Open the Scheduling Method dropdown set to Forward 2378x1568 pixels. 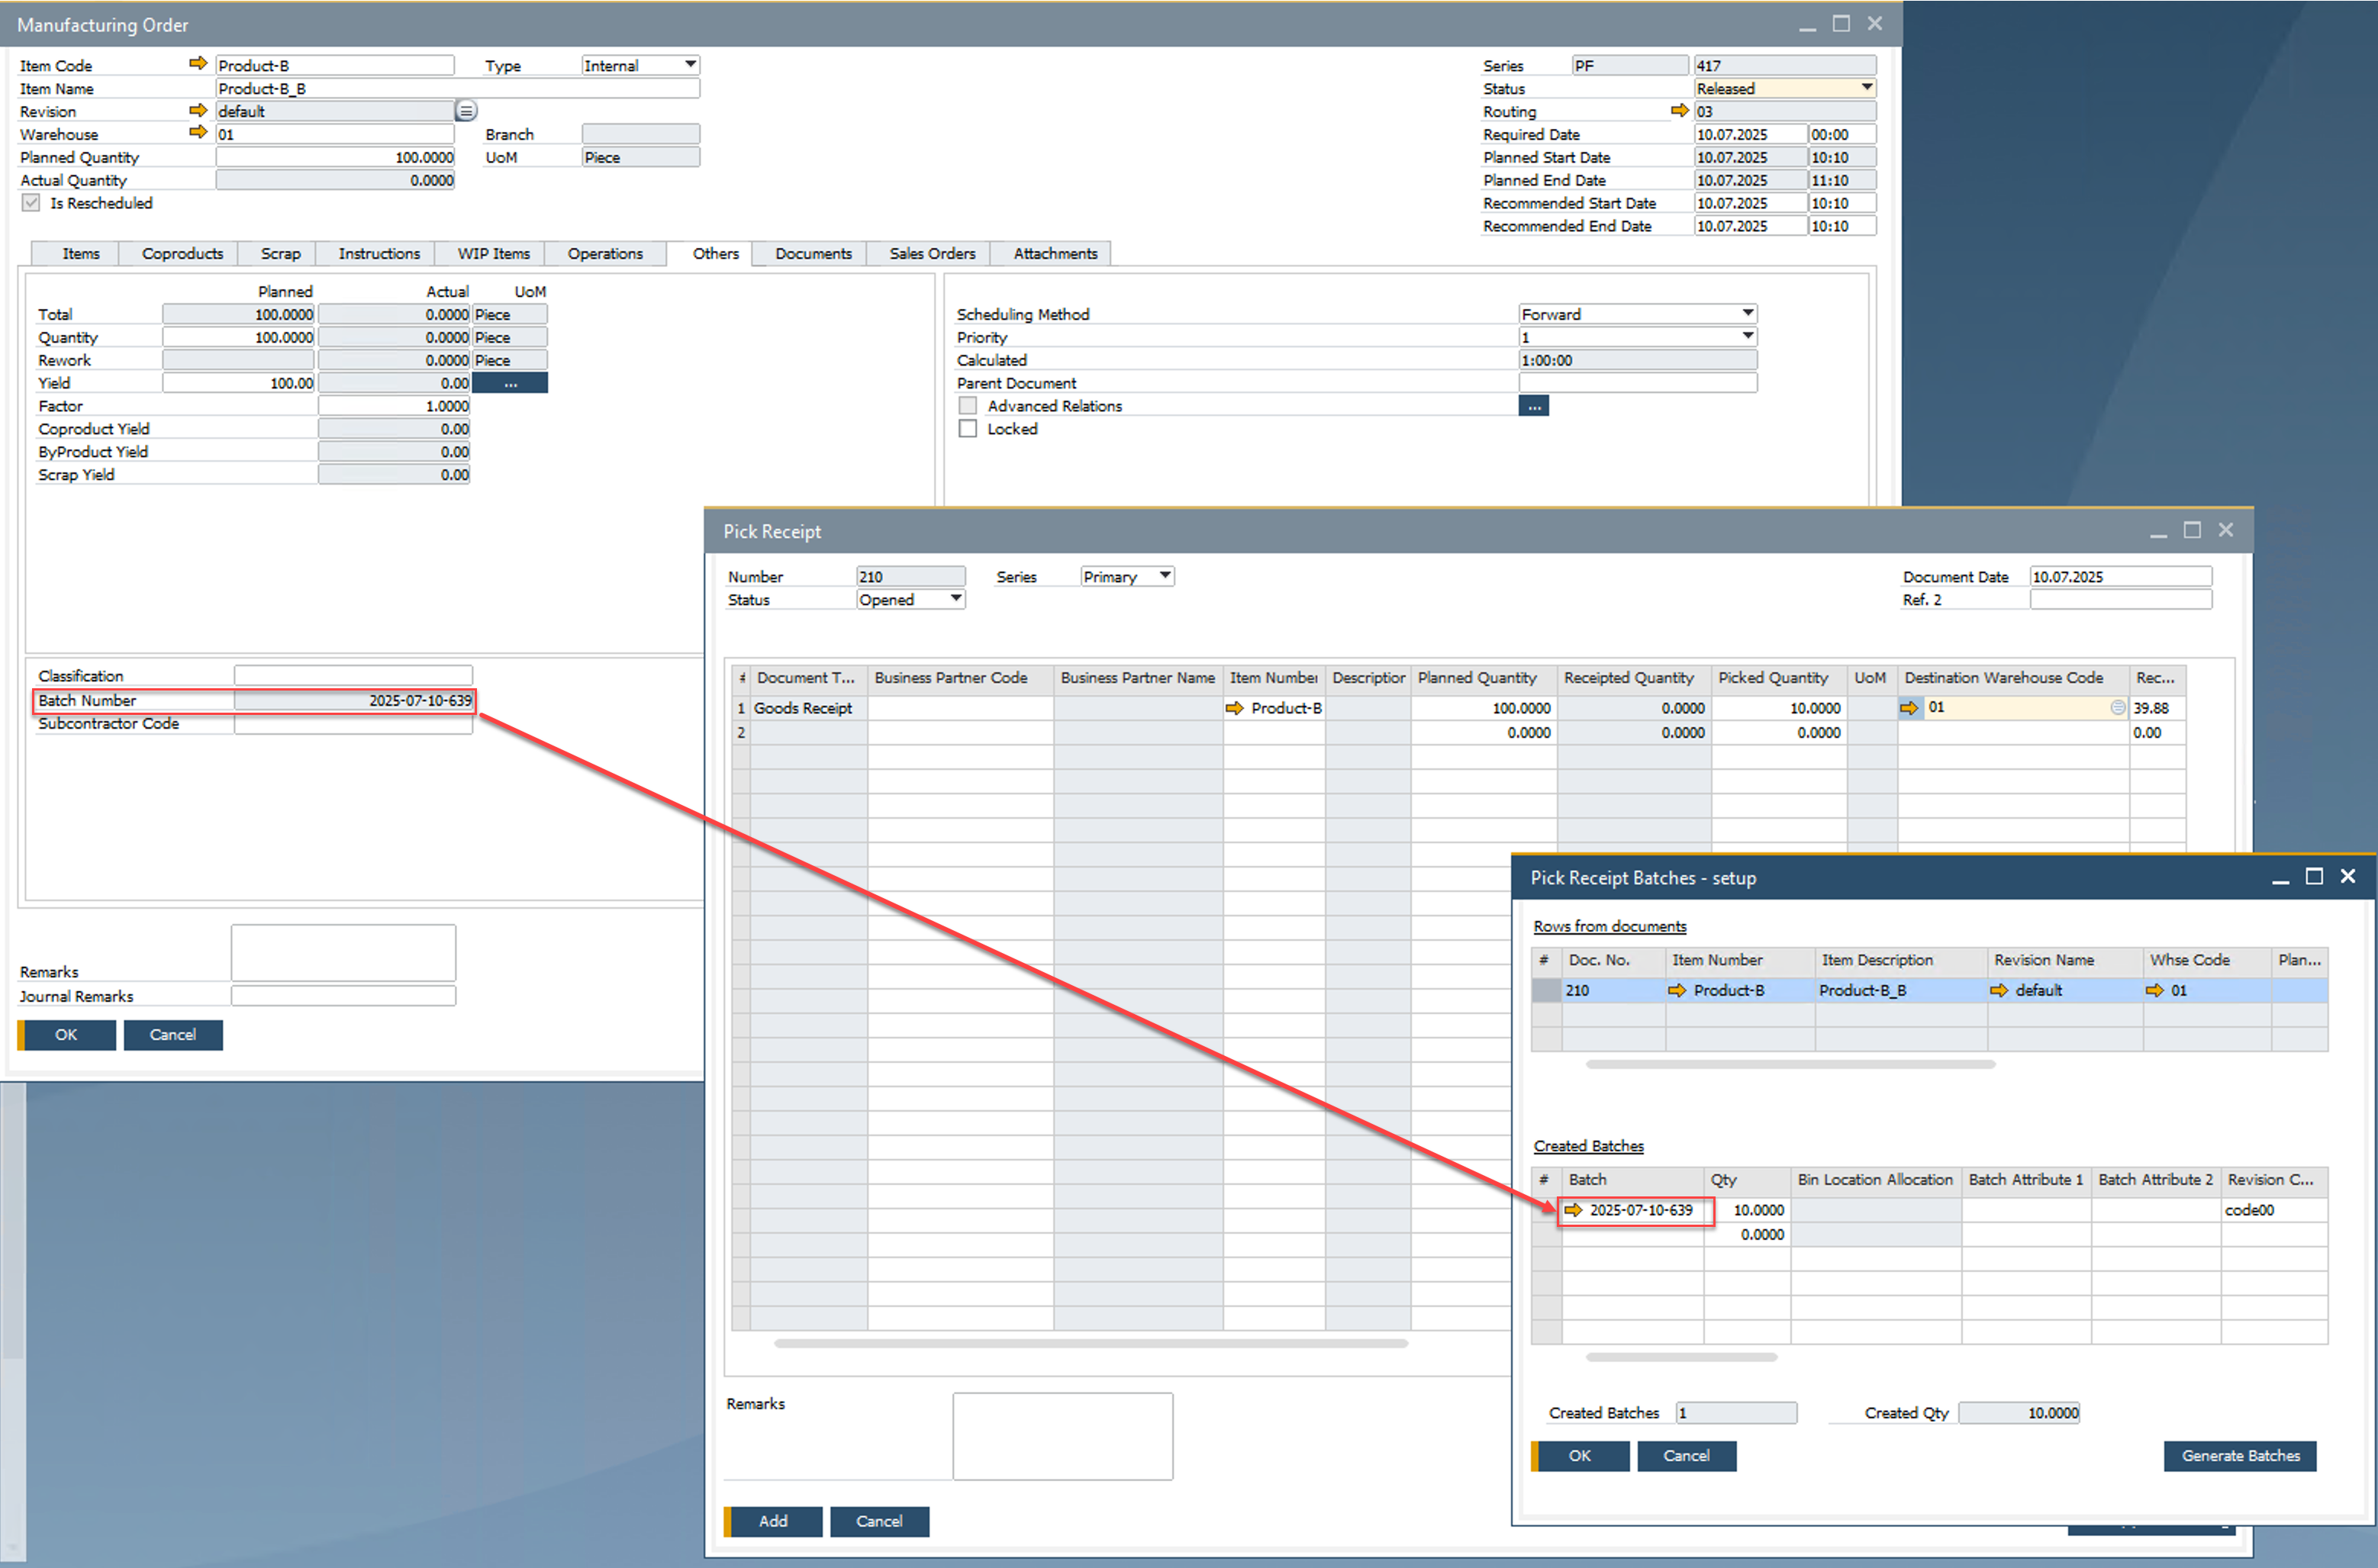(x=1745, y=313)
